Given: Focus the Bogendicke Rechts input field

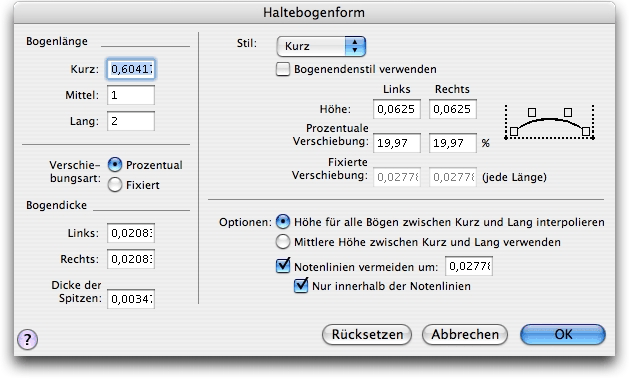Looking at the screenshot, I should coord(131,259).
